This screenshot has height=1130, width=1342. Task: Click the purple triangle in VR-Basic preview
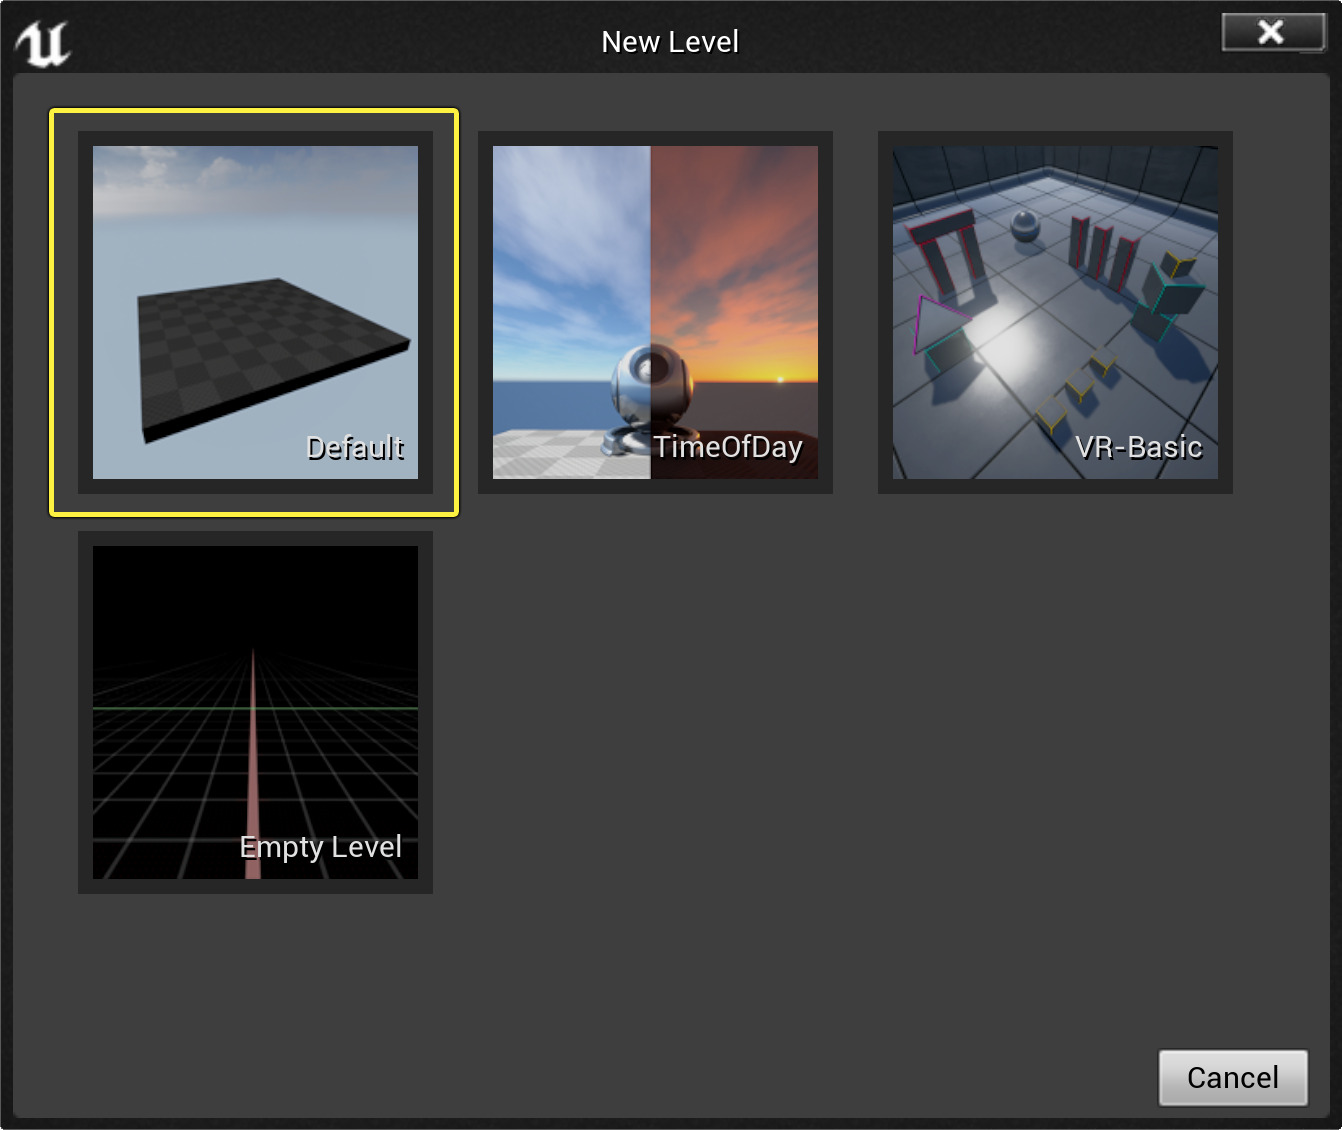coord(935,323)
